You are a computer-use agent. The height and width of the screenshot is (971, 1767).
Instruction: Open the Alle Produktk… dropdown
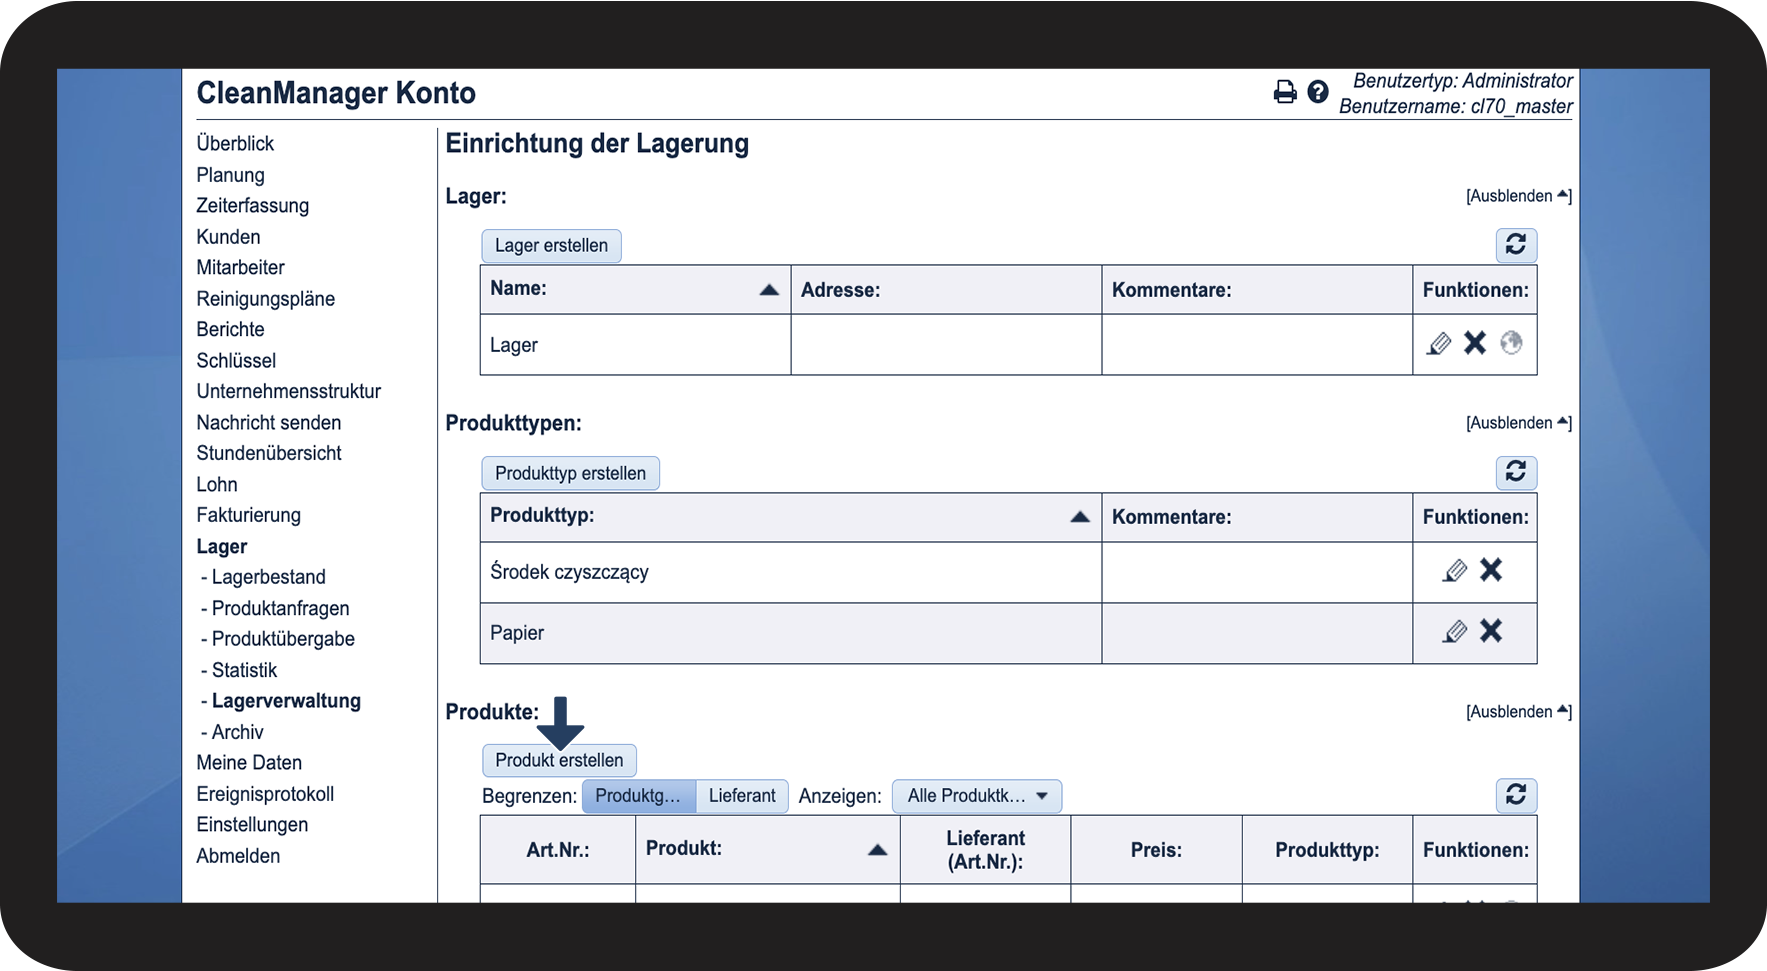tap(976, 796)
